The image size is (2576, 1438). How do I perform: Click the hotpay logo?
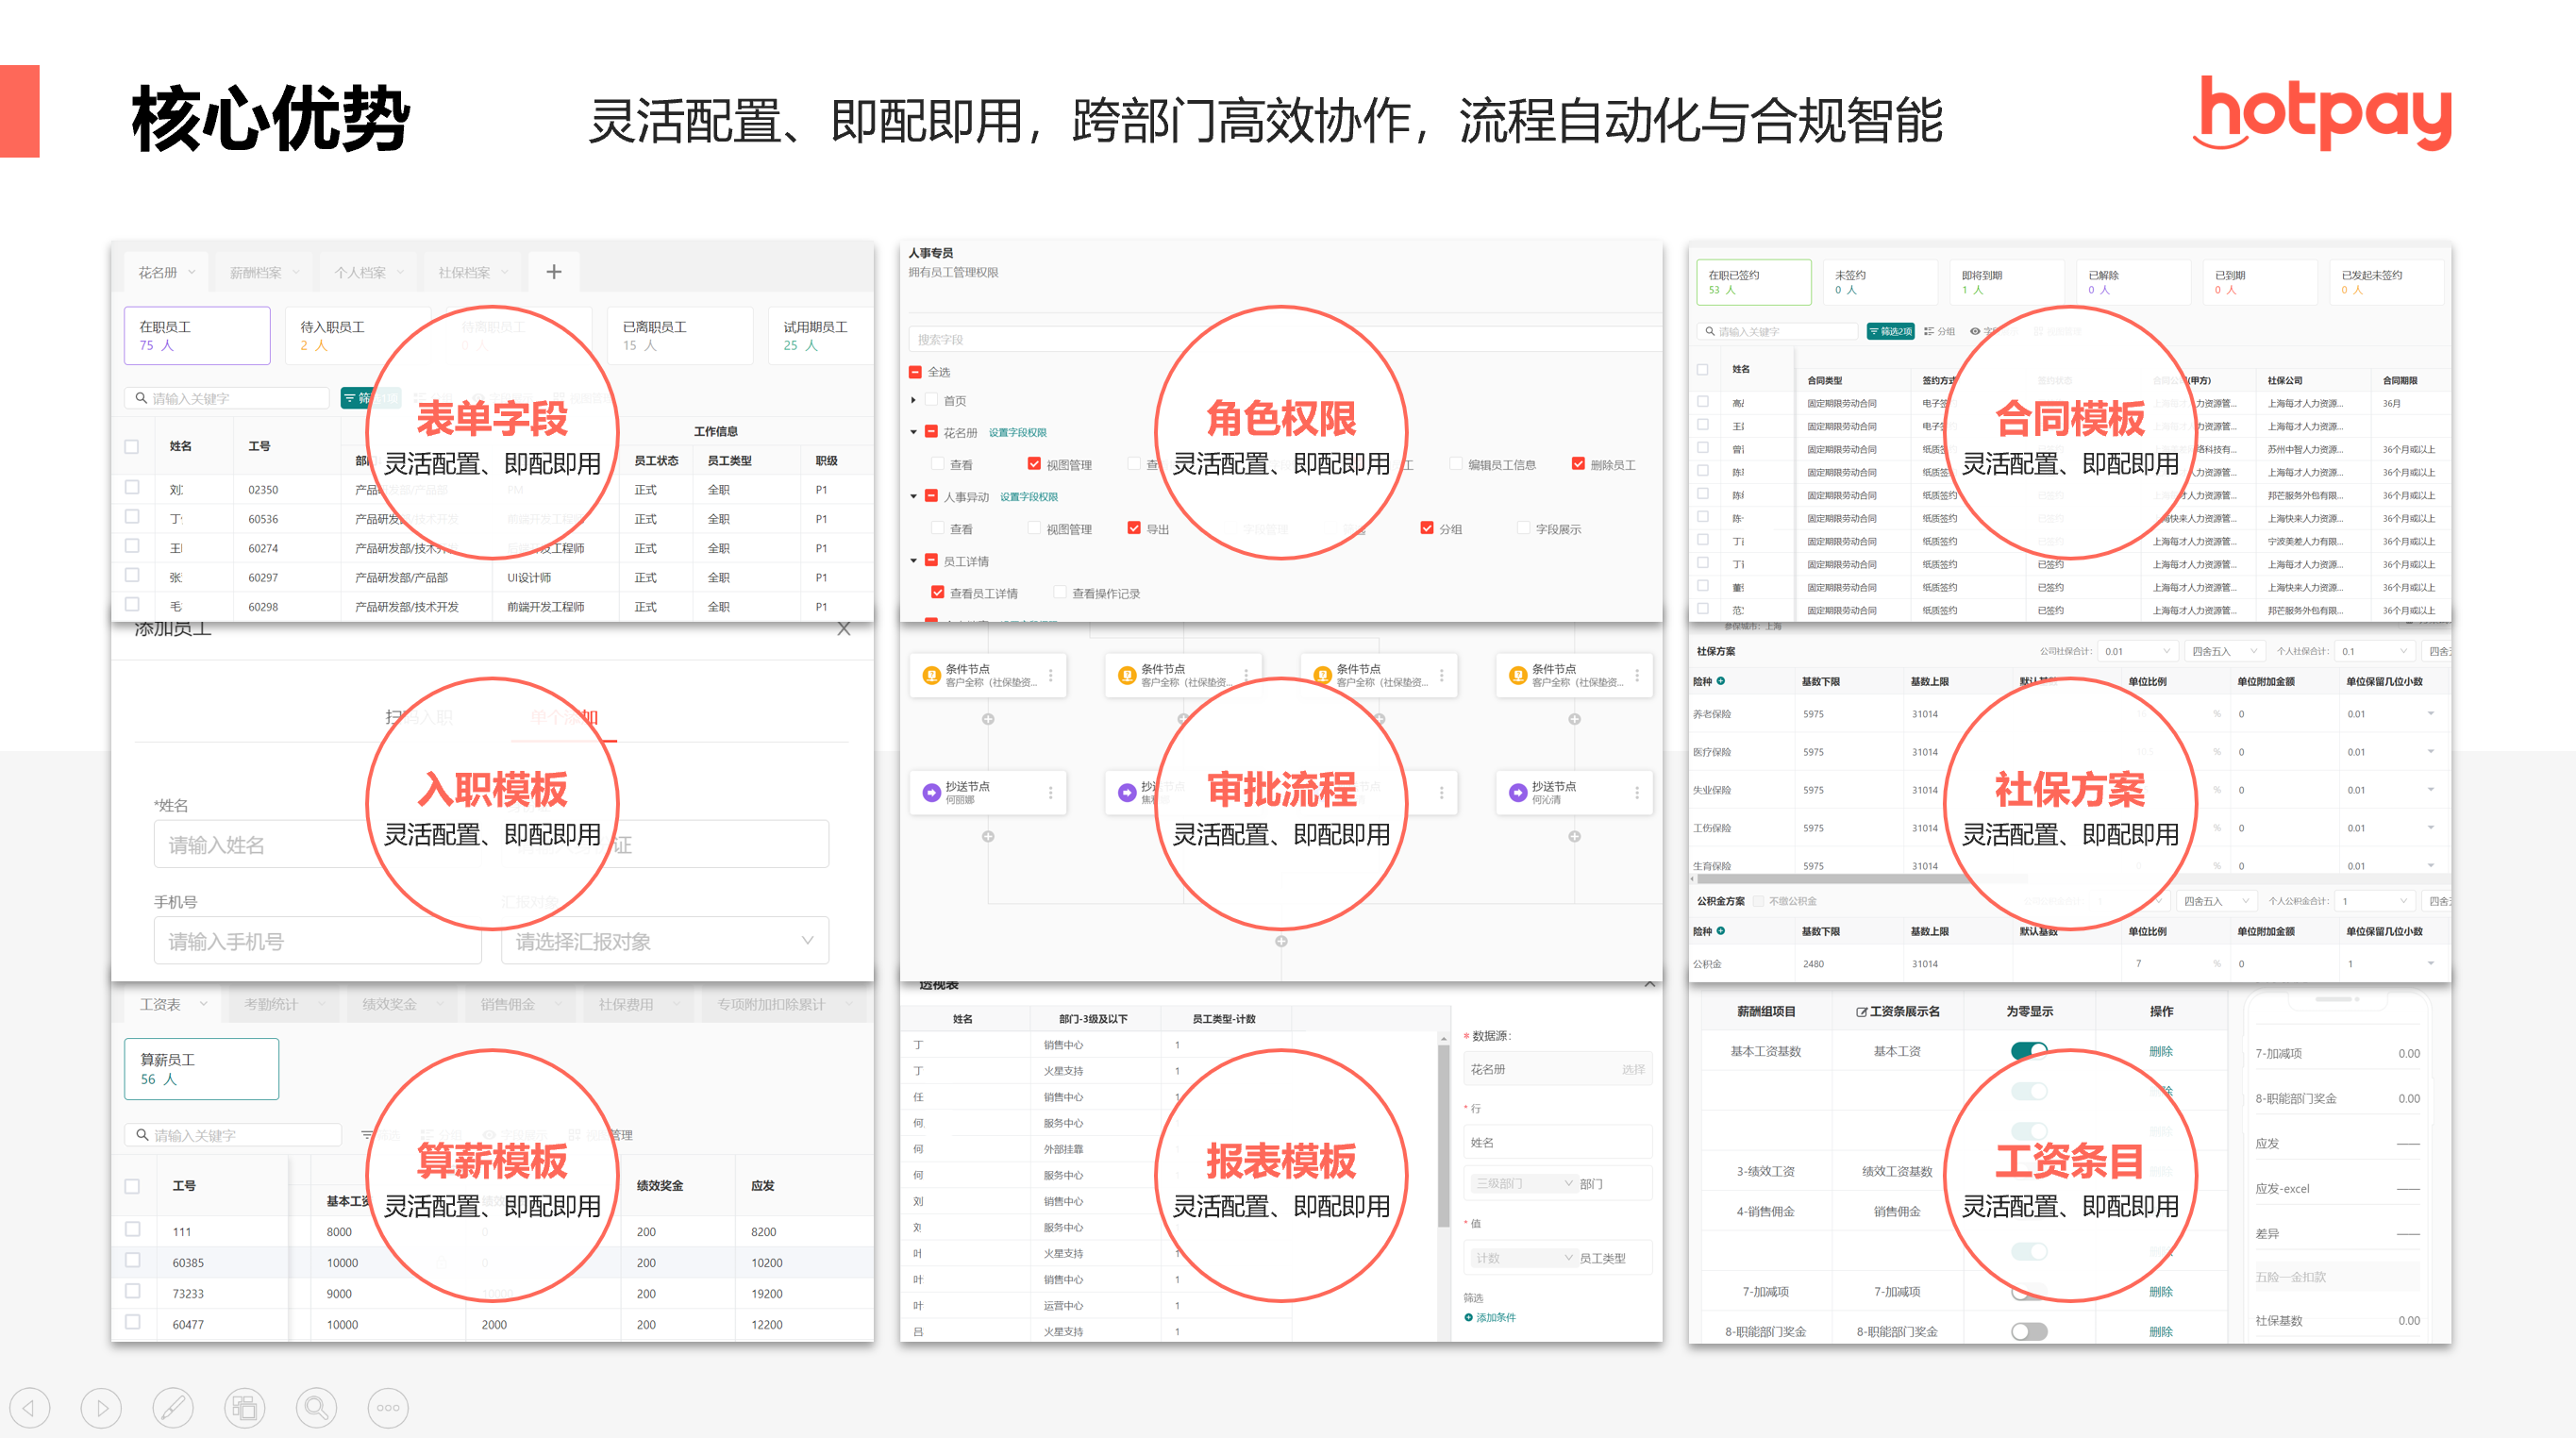tap(2322, 115)
